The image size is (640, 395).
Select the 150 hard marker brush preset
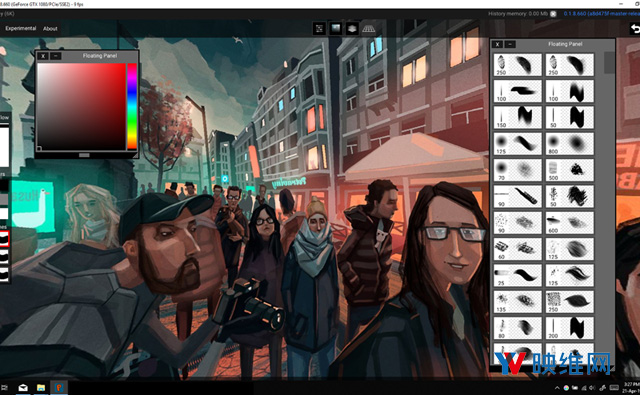click(x=518, y=117)
